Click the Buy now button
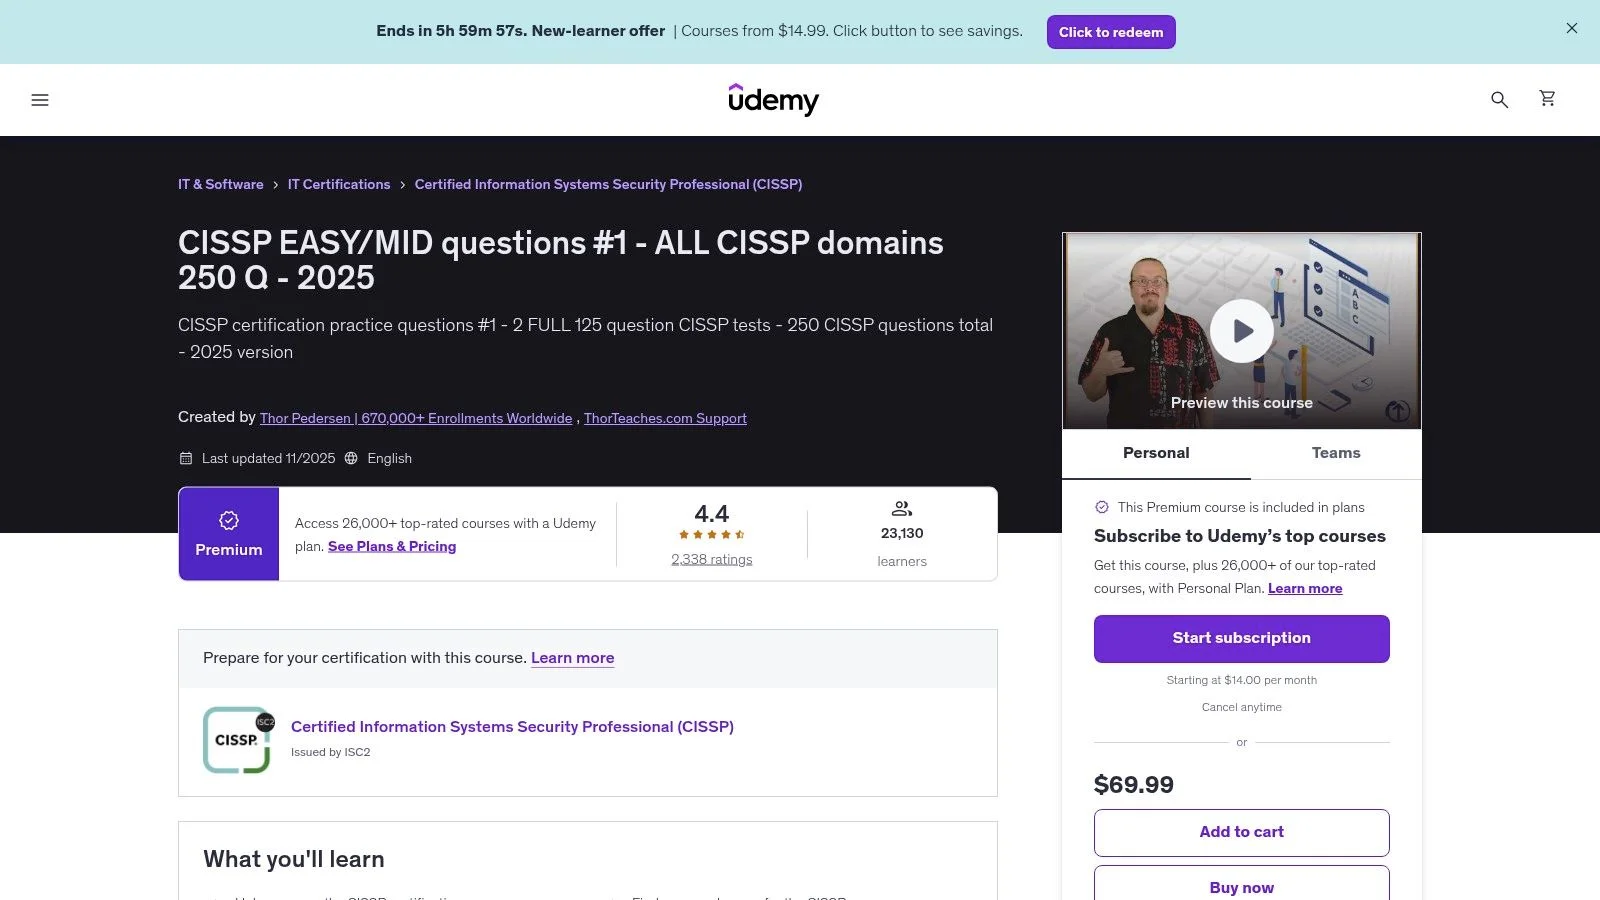The width and height of the screenshot is (1600, 900). [x=1242, y=884]
